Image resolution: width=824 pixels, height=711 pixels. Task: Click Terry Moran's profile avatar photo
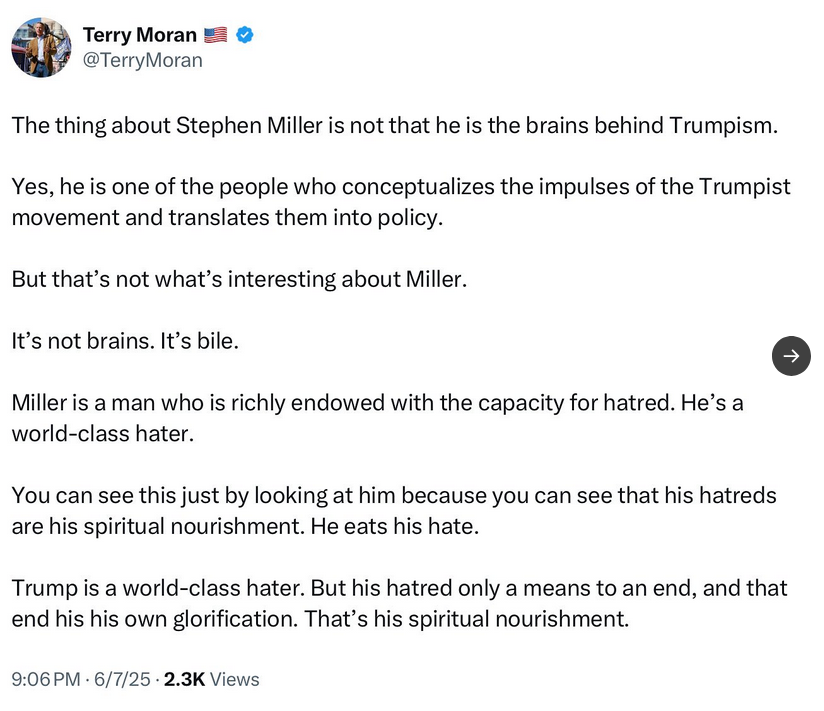tap(41, 47)
